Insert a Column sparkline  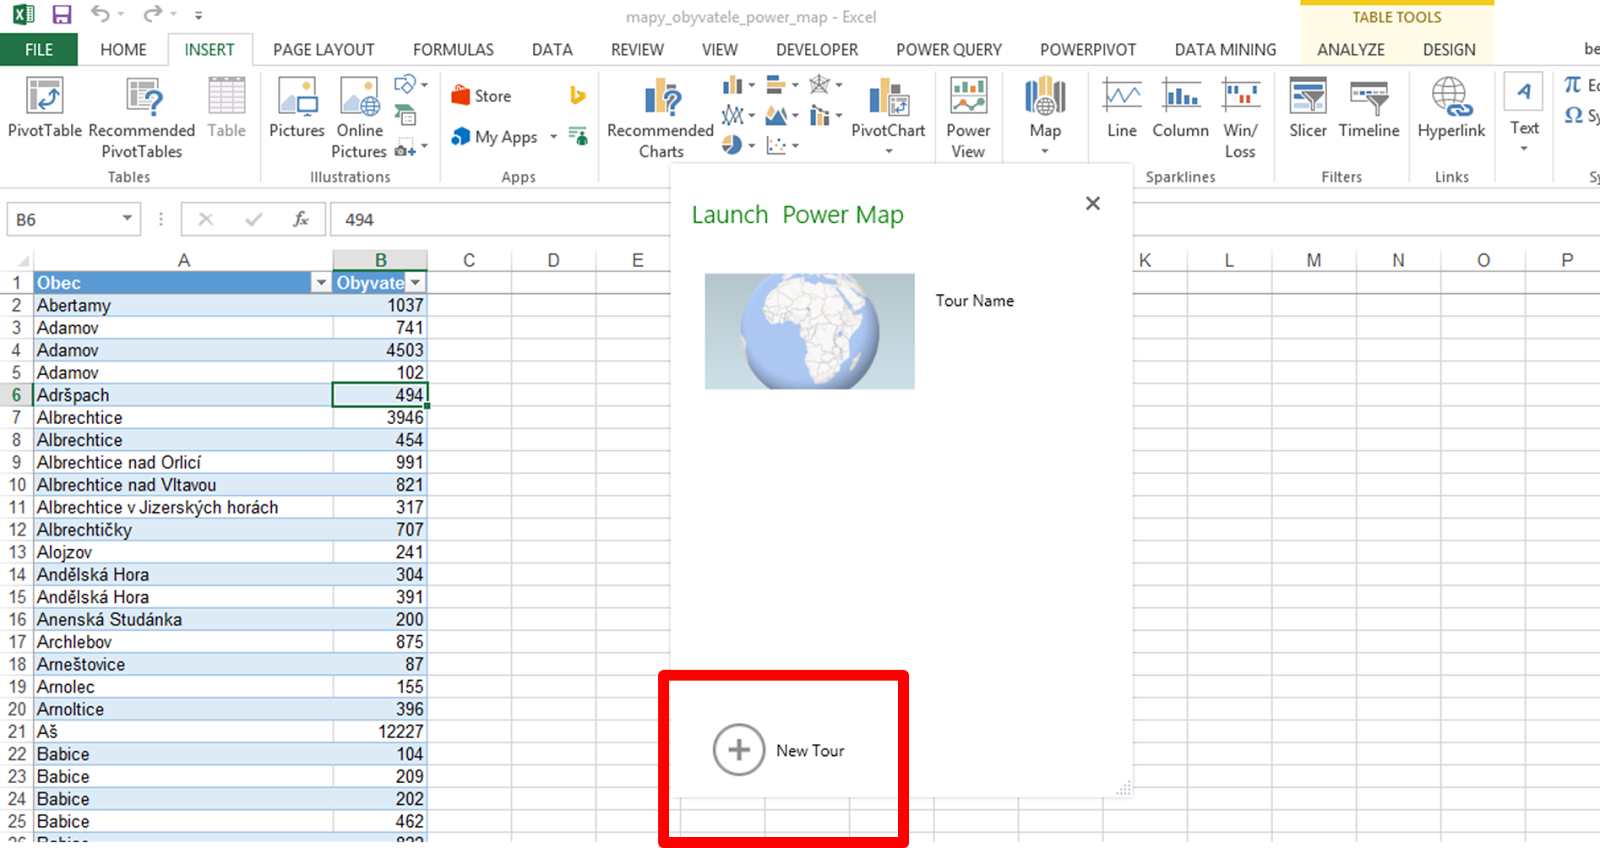(1181, 108)
